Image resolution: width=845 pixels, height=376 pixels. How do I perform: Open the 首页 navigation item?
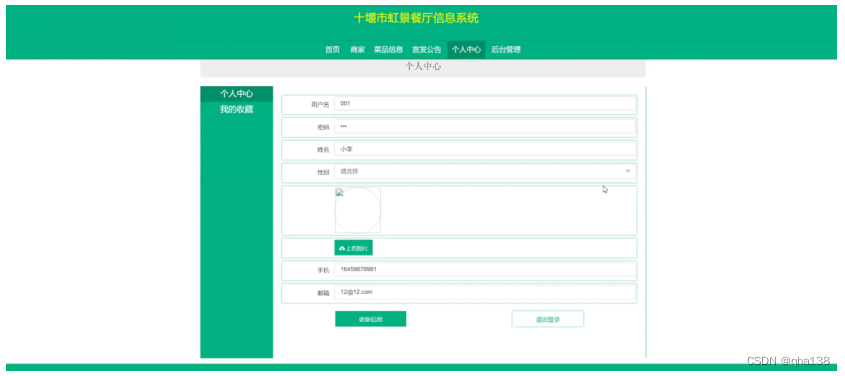tap(332, 50)
